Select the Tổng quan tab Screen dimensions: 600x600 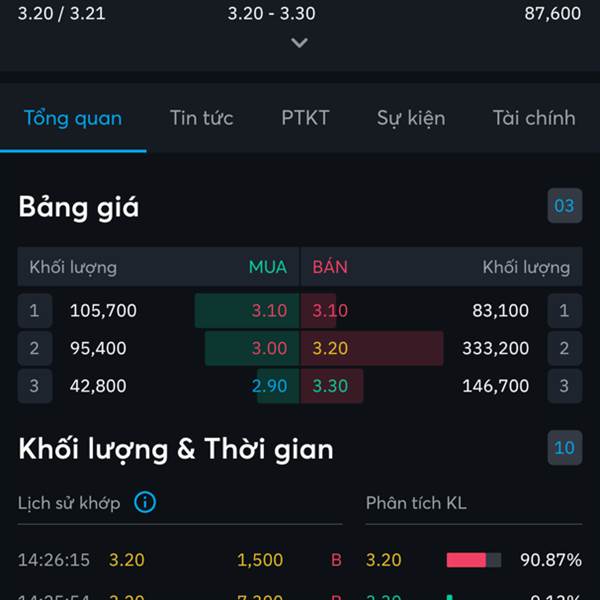click(x=73, y=118)
